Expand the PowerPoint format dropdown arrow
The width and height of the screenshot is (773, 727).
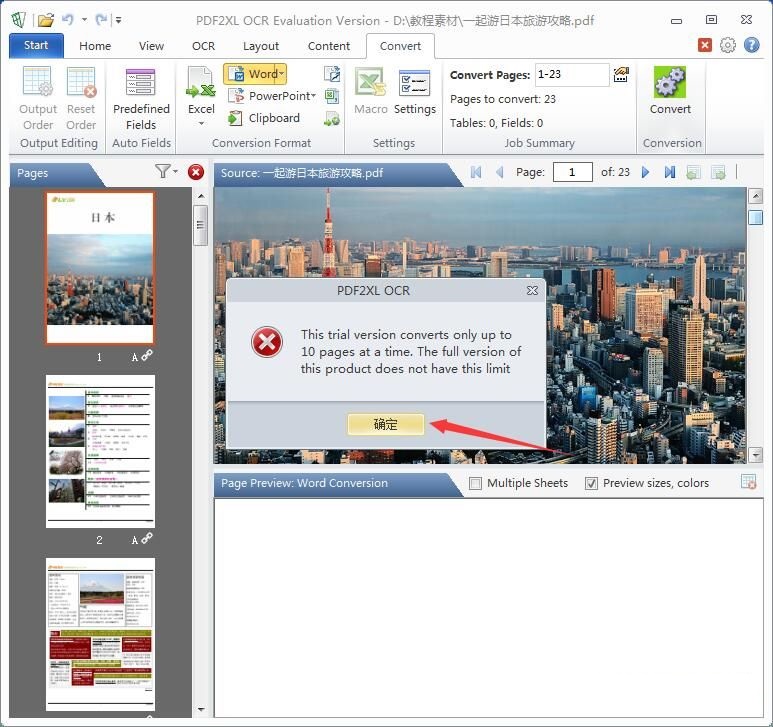(313, 96)
